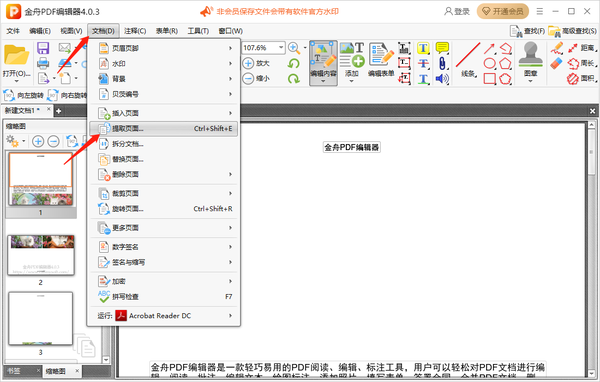Screen dimensions: 600x382
Task: Select page 1 thumbnail
Action: (41, 179)
